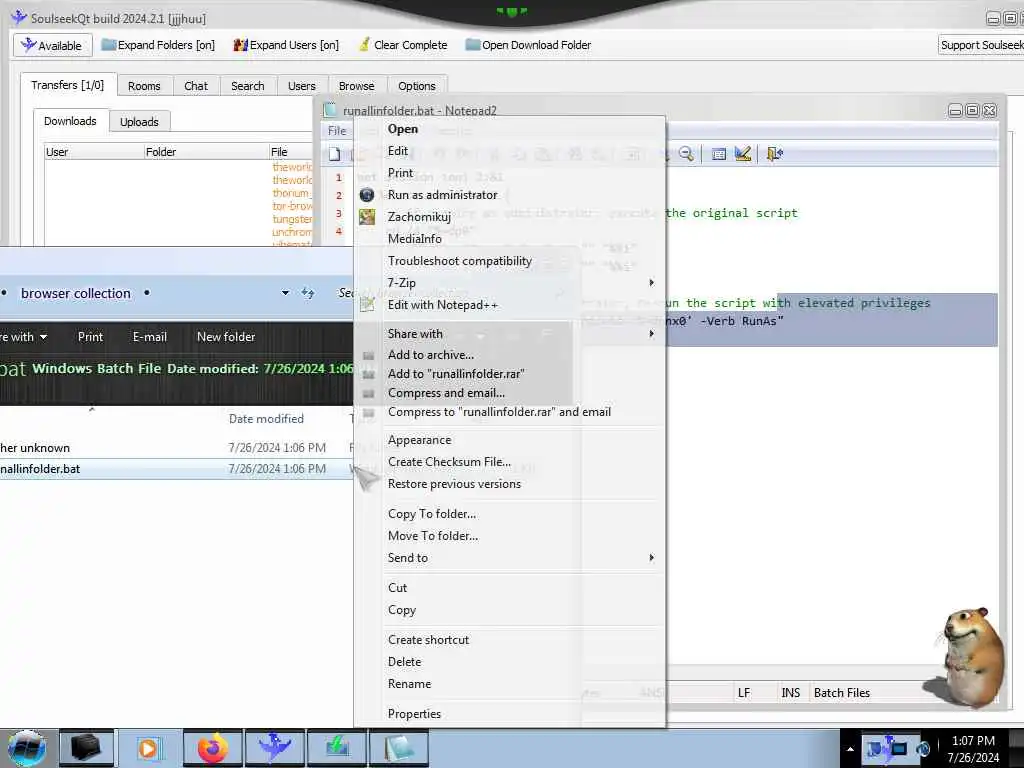Select Add to "runallinfolder.rar"
1024x768 pixels.
pos(456,374)
